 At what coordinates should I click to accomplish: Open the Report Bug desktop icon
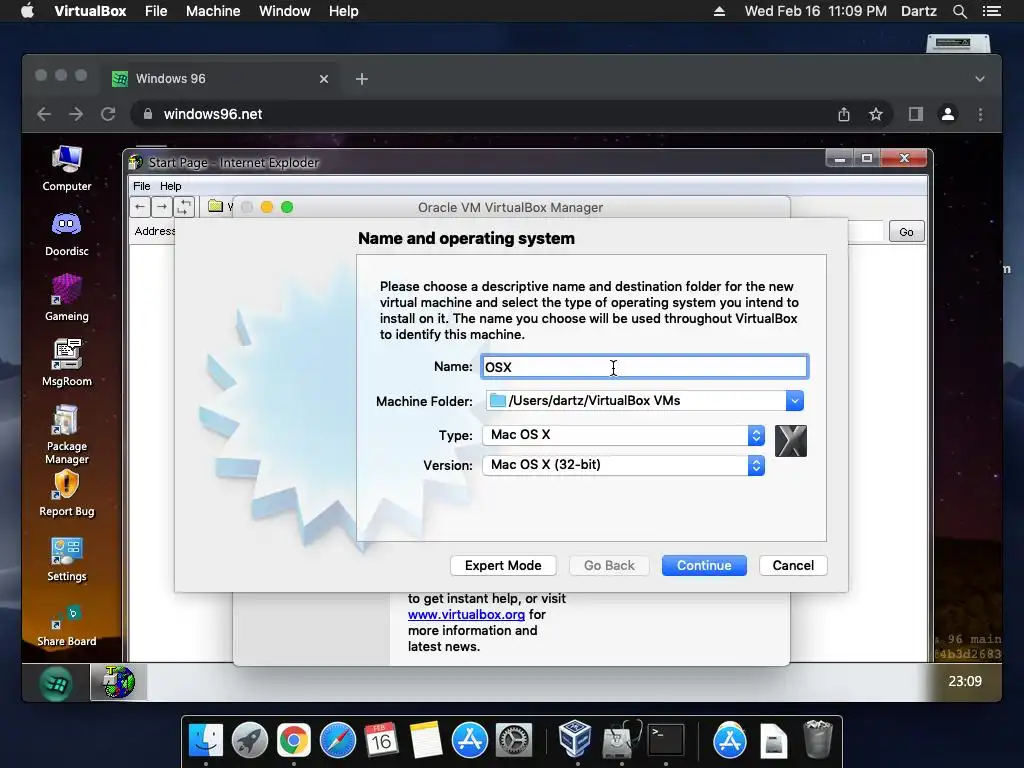click(67, 494)
